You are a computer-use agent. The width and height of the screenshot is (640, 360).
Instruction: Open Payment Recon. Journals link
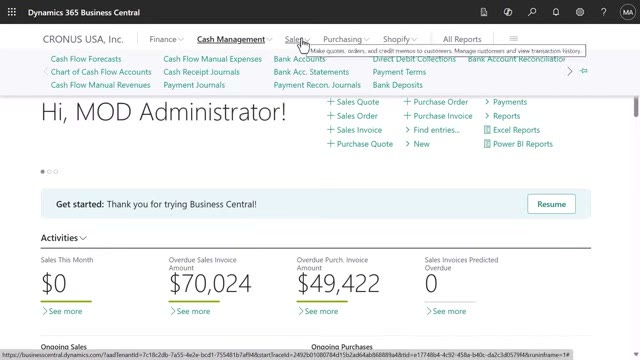point(317,85)
